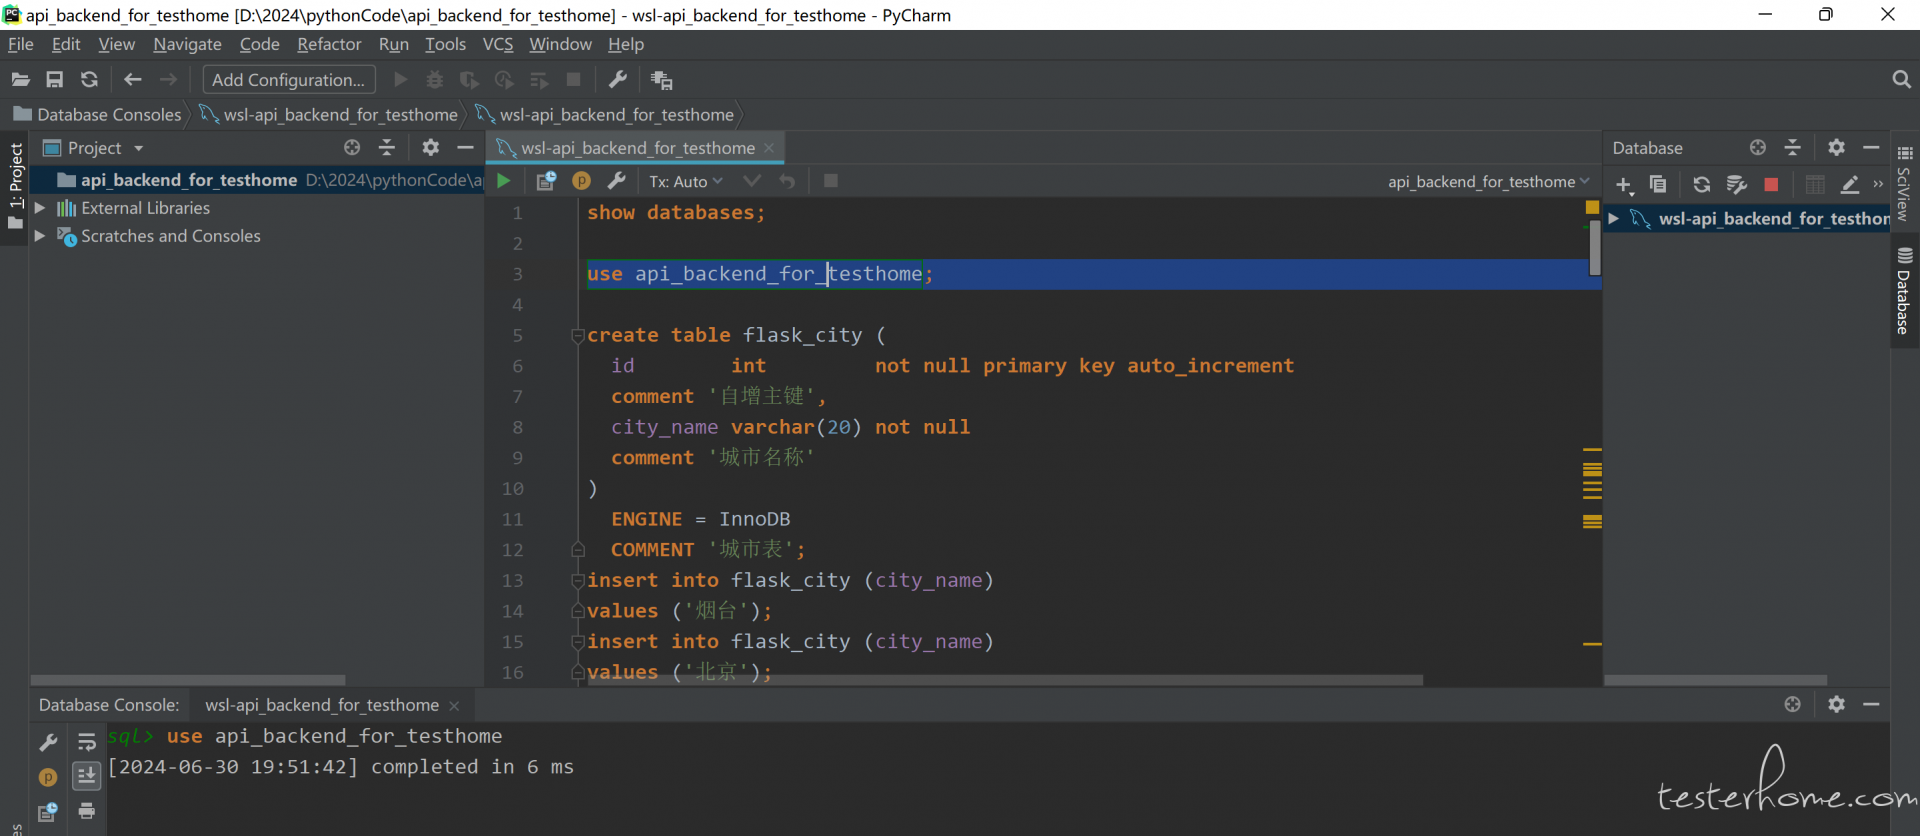Screen dimensions: 1920x836
Task: Open the api_backend_for_testhome schema dropdown
Action: 1489,182
